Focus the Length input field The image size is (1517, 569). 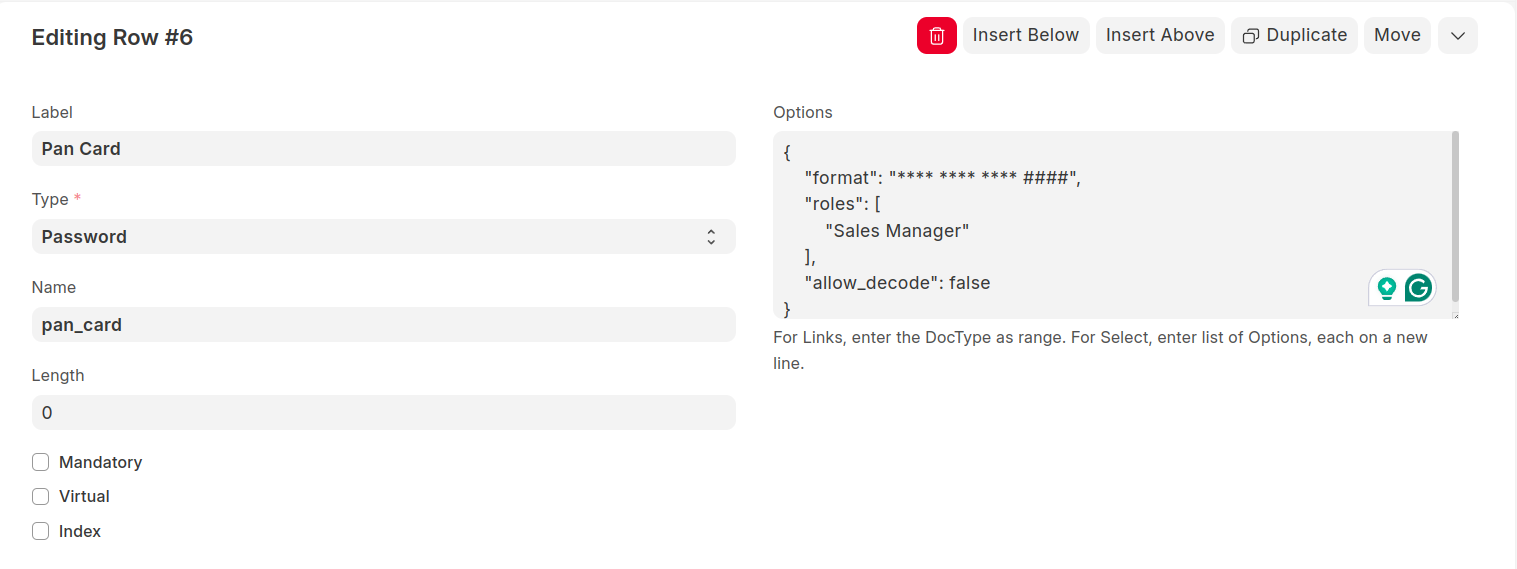pos(383,413)
